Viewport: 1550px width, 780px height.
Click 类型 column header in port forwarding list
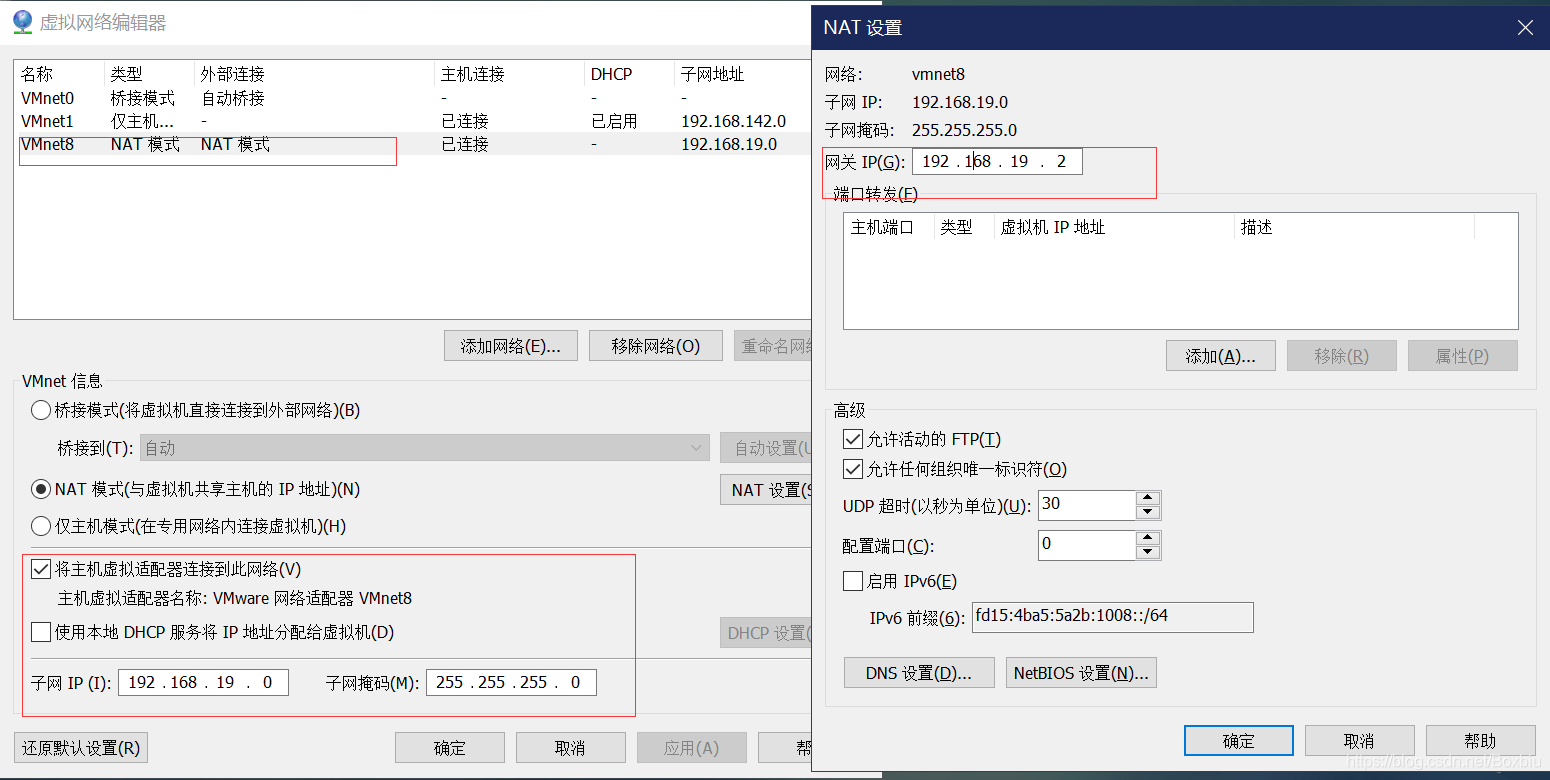click(964, 227)
